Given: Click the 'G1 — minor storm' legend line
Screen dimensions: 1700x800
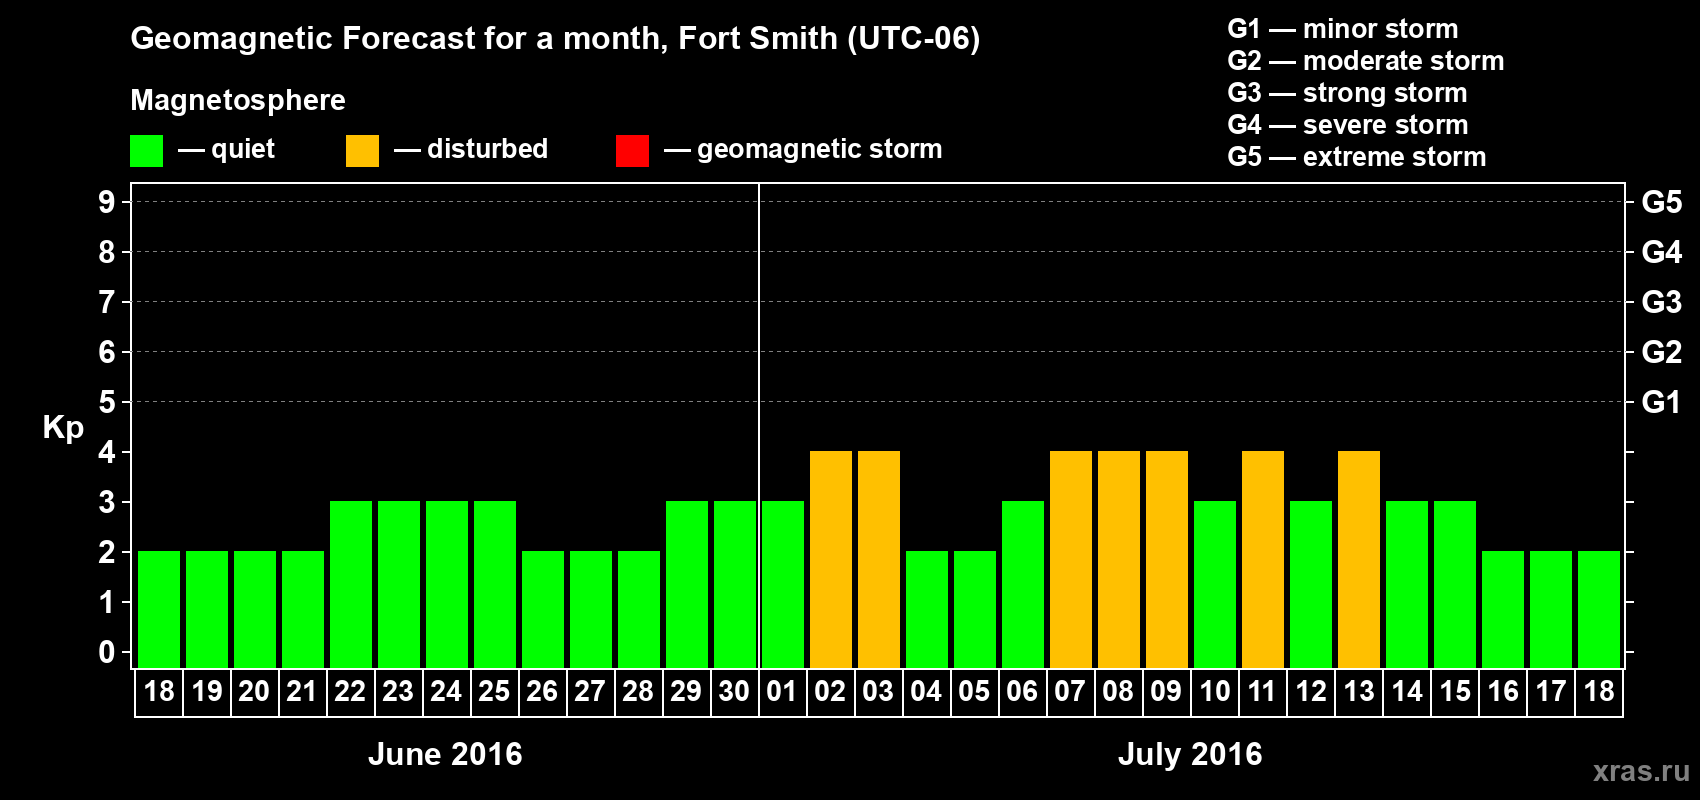Looking at the screenshot, I should [x=1342, y=29].
